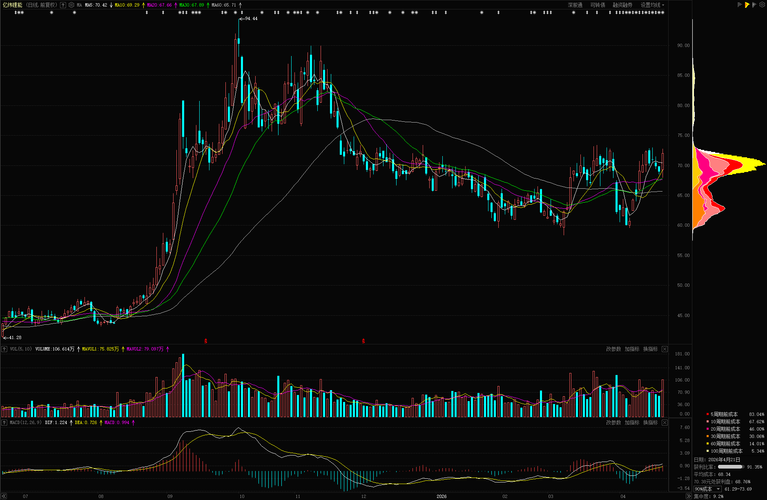767x500 pixels.
Task: Click the magenta 20周期前成本 legend swatch
Action: pos(707,429)
